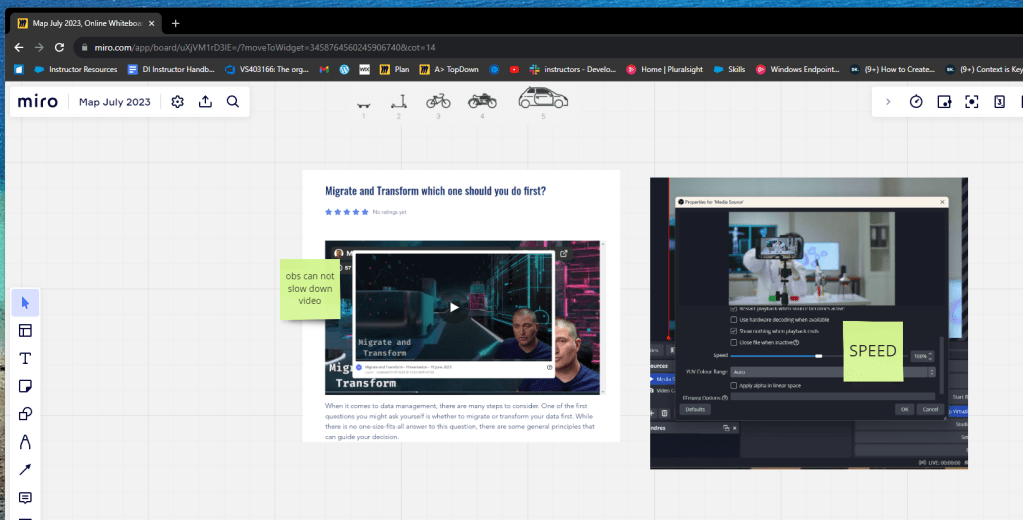
Task: Select the scooter icon labeled 2
Action: click(x=399, y=102)
